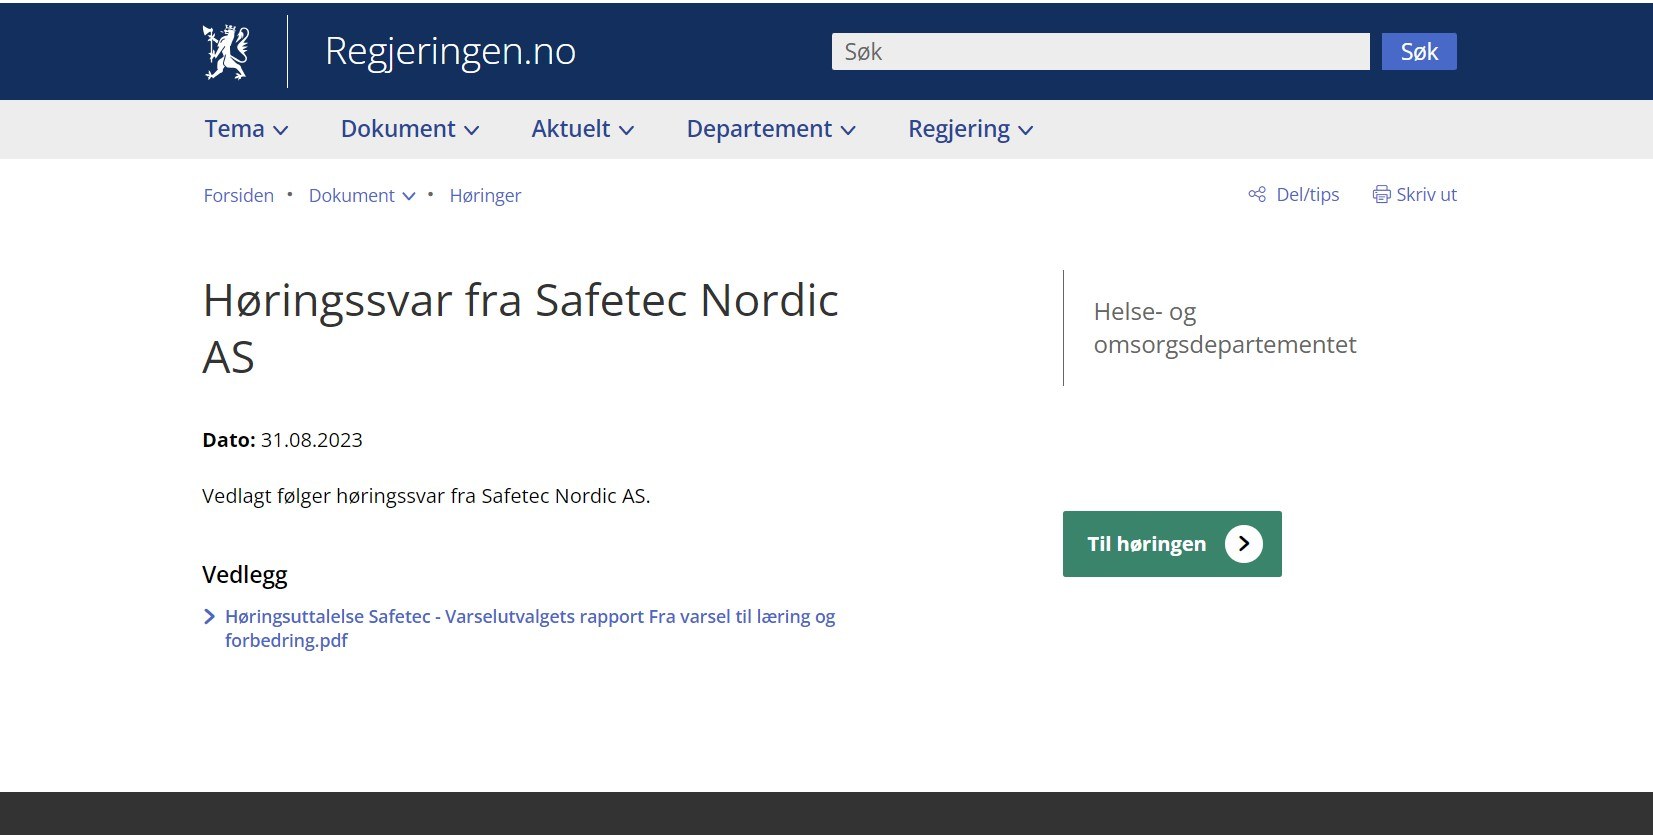Open the Høringer breadcrumb link

point(485,196)
